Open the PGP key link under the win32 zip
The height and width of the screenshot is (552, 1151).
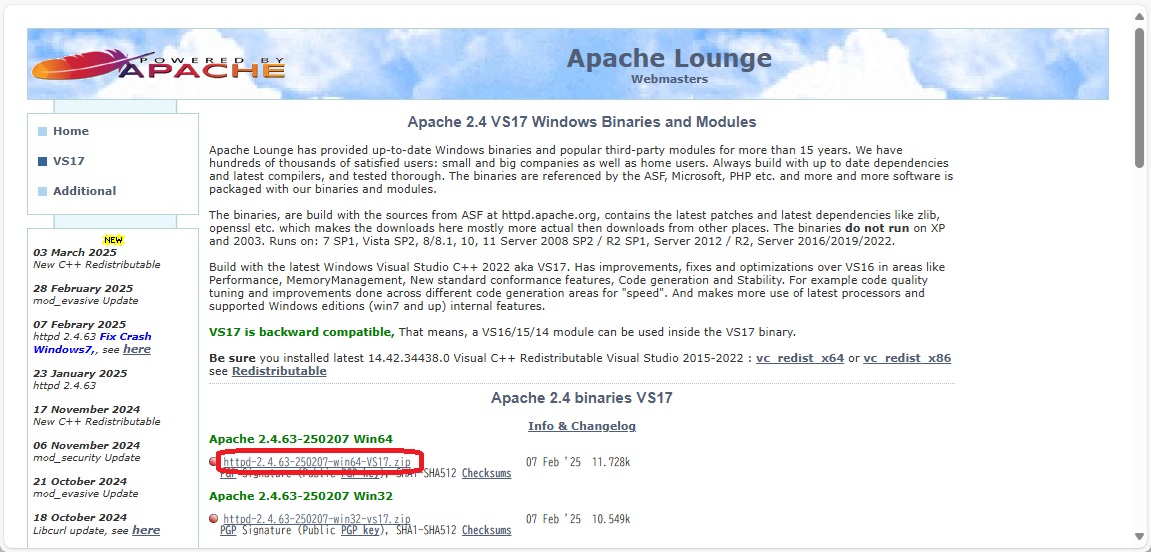pos(361,530)
